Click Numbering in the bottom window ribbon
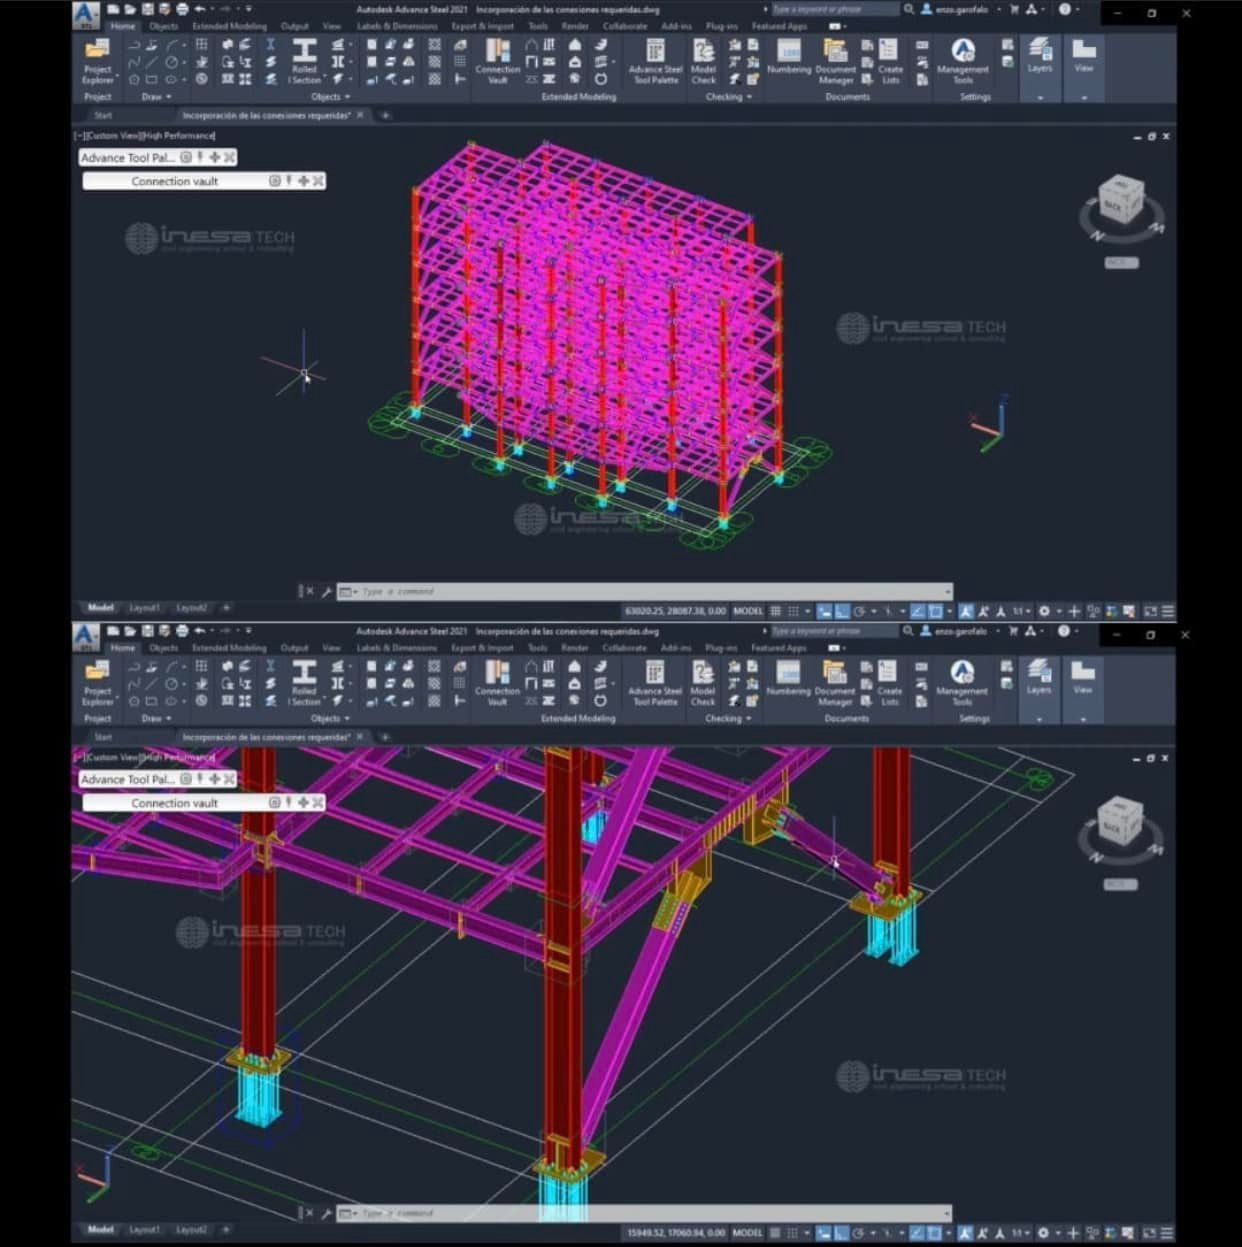1242x1247 pixels. tap(789, 680)
